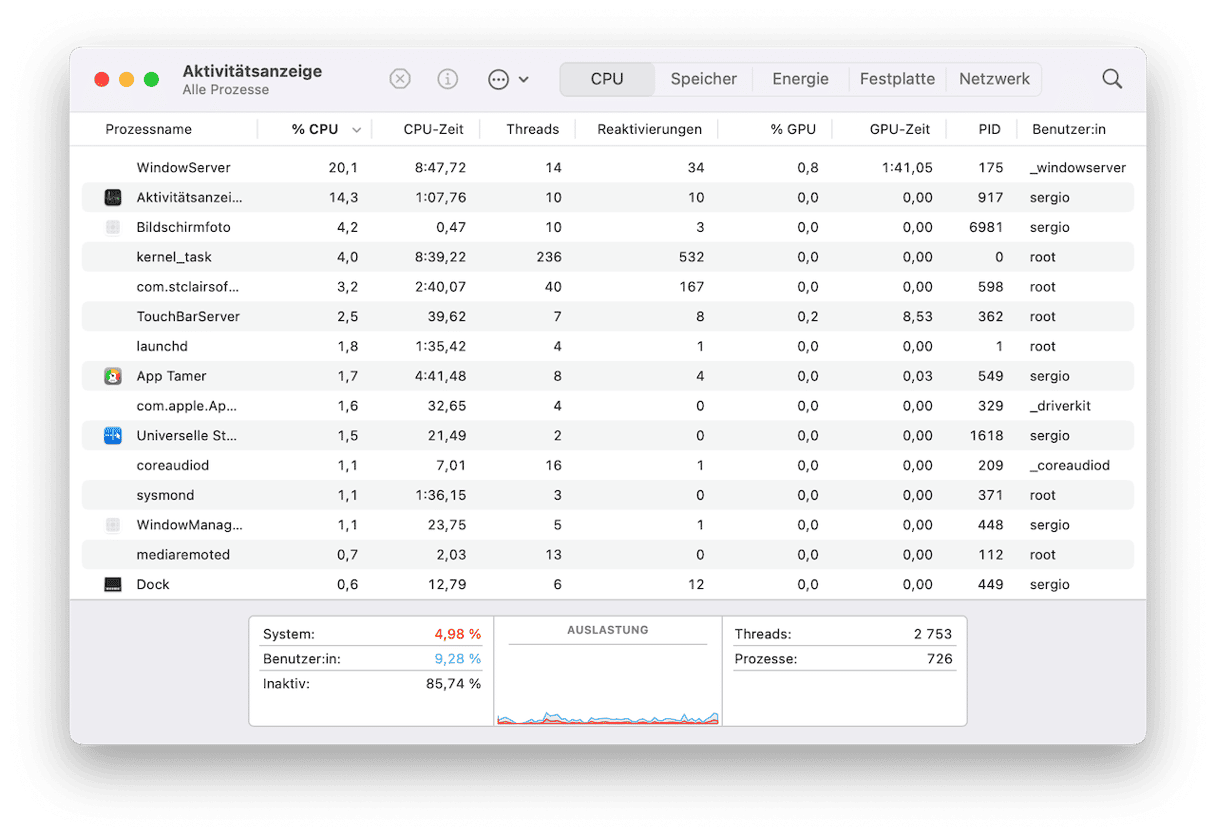Click the Dock process icon
The width and height of the screenshot is (1216, 836).
coord(113,584)
